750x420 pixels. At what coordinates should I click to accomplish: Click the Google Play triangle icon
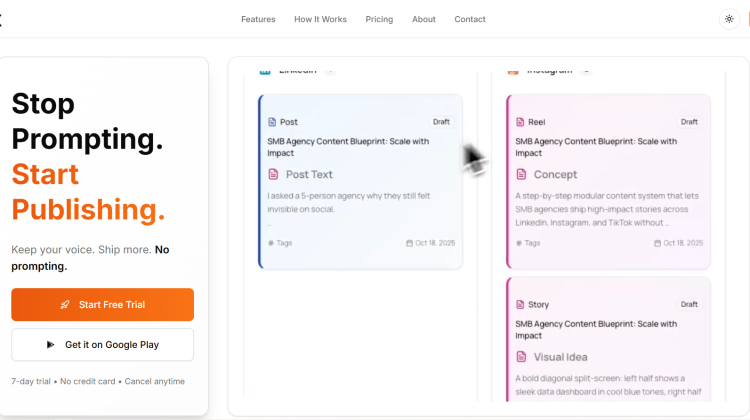50,344
